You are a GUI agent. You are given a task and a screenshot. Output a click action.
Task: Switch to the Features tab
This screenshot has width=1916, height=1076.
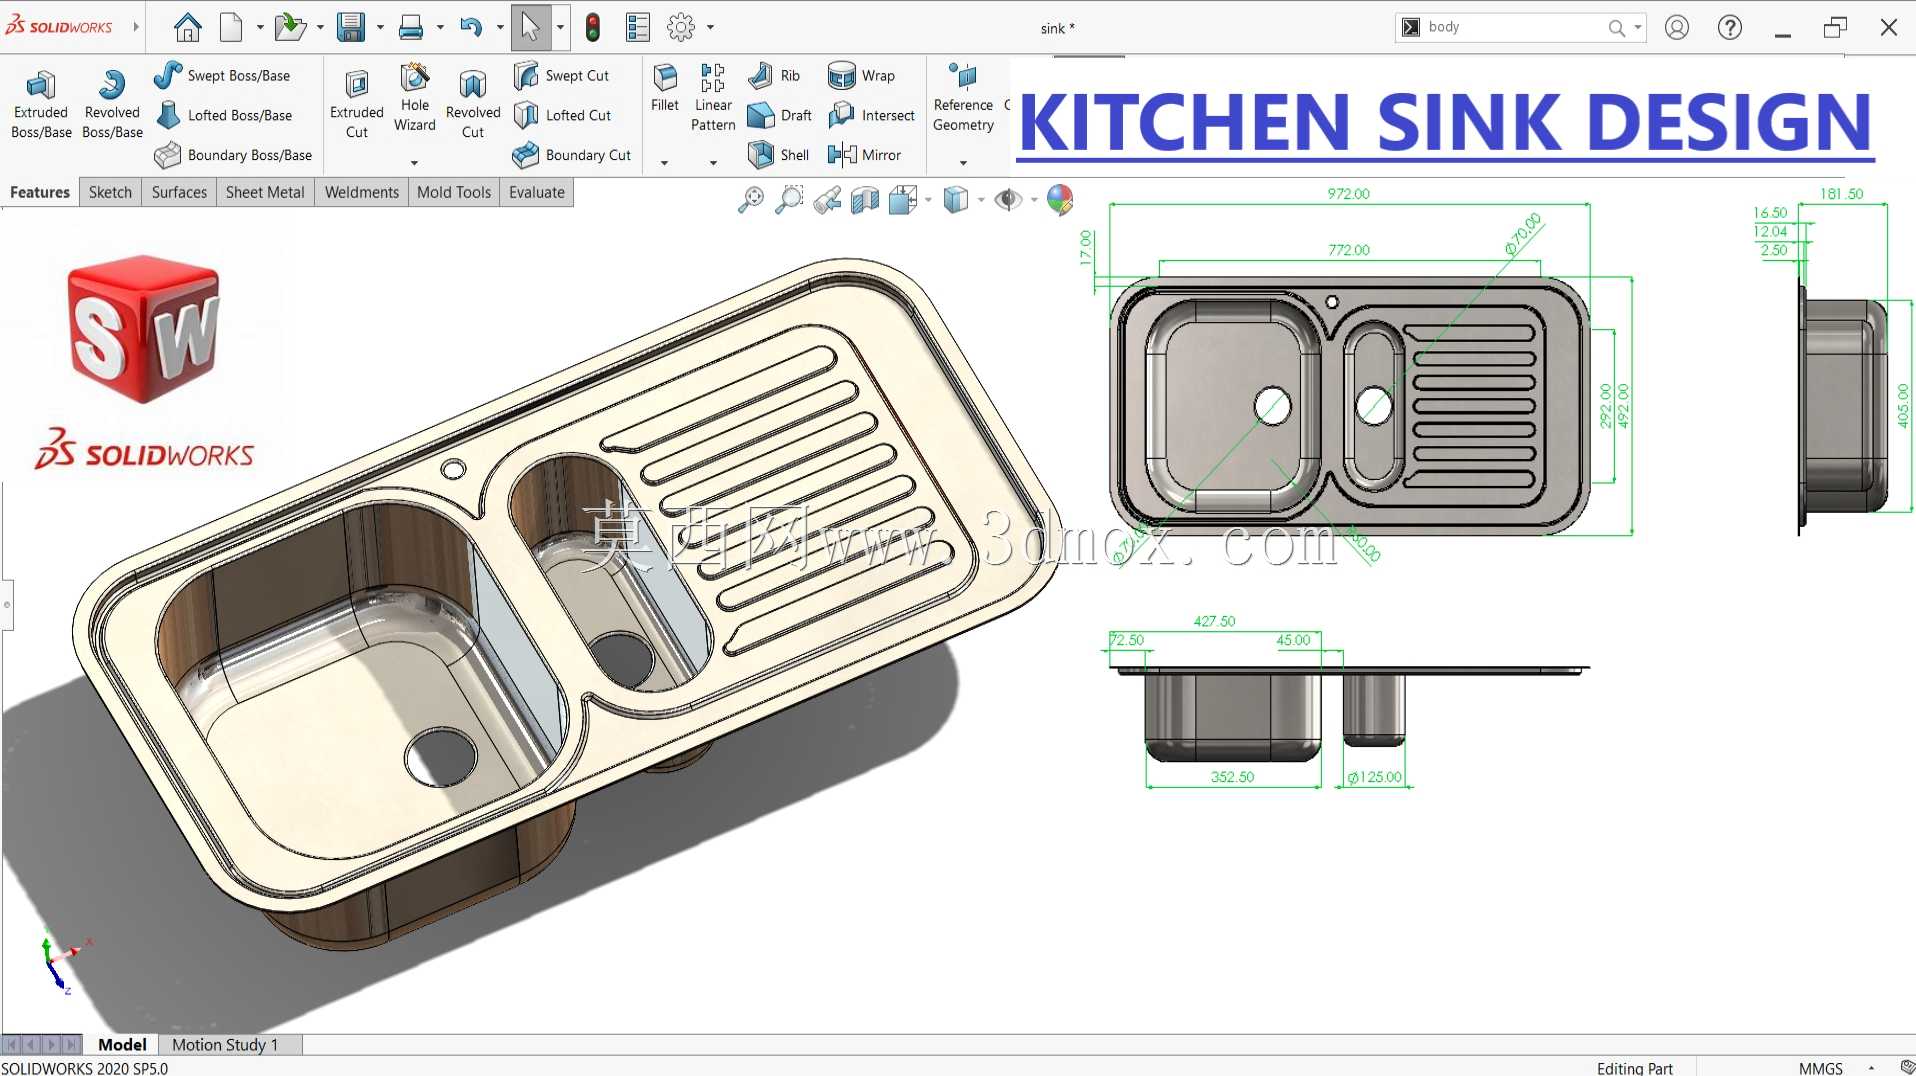pyautogui.click(x=40, y=192)
